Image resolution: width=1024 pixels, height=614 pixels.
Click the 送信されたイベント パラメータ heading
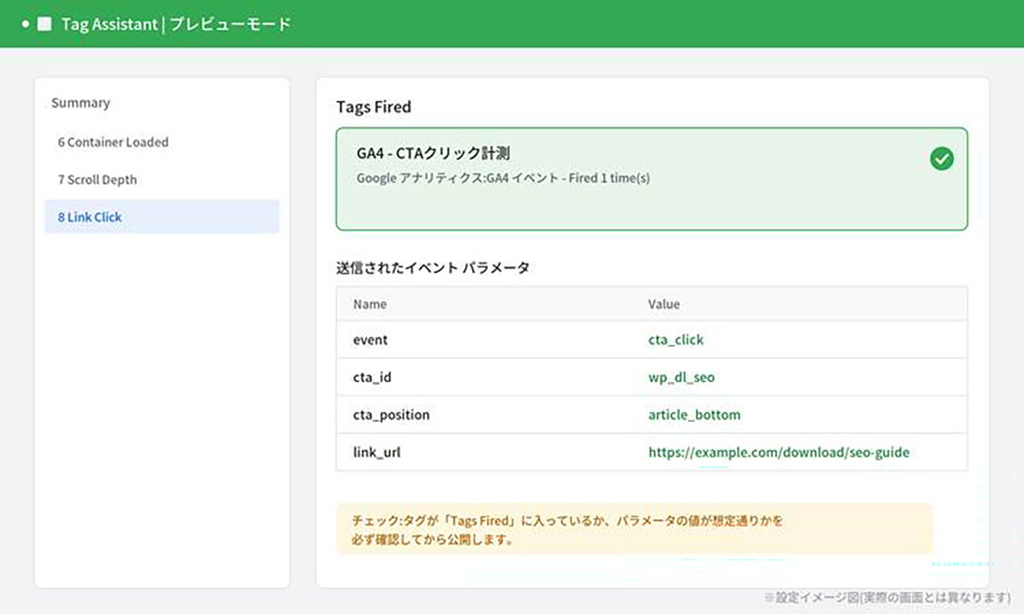pyautogui.click(x=432, y=268)
